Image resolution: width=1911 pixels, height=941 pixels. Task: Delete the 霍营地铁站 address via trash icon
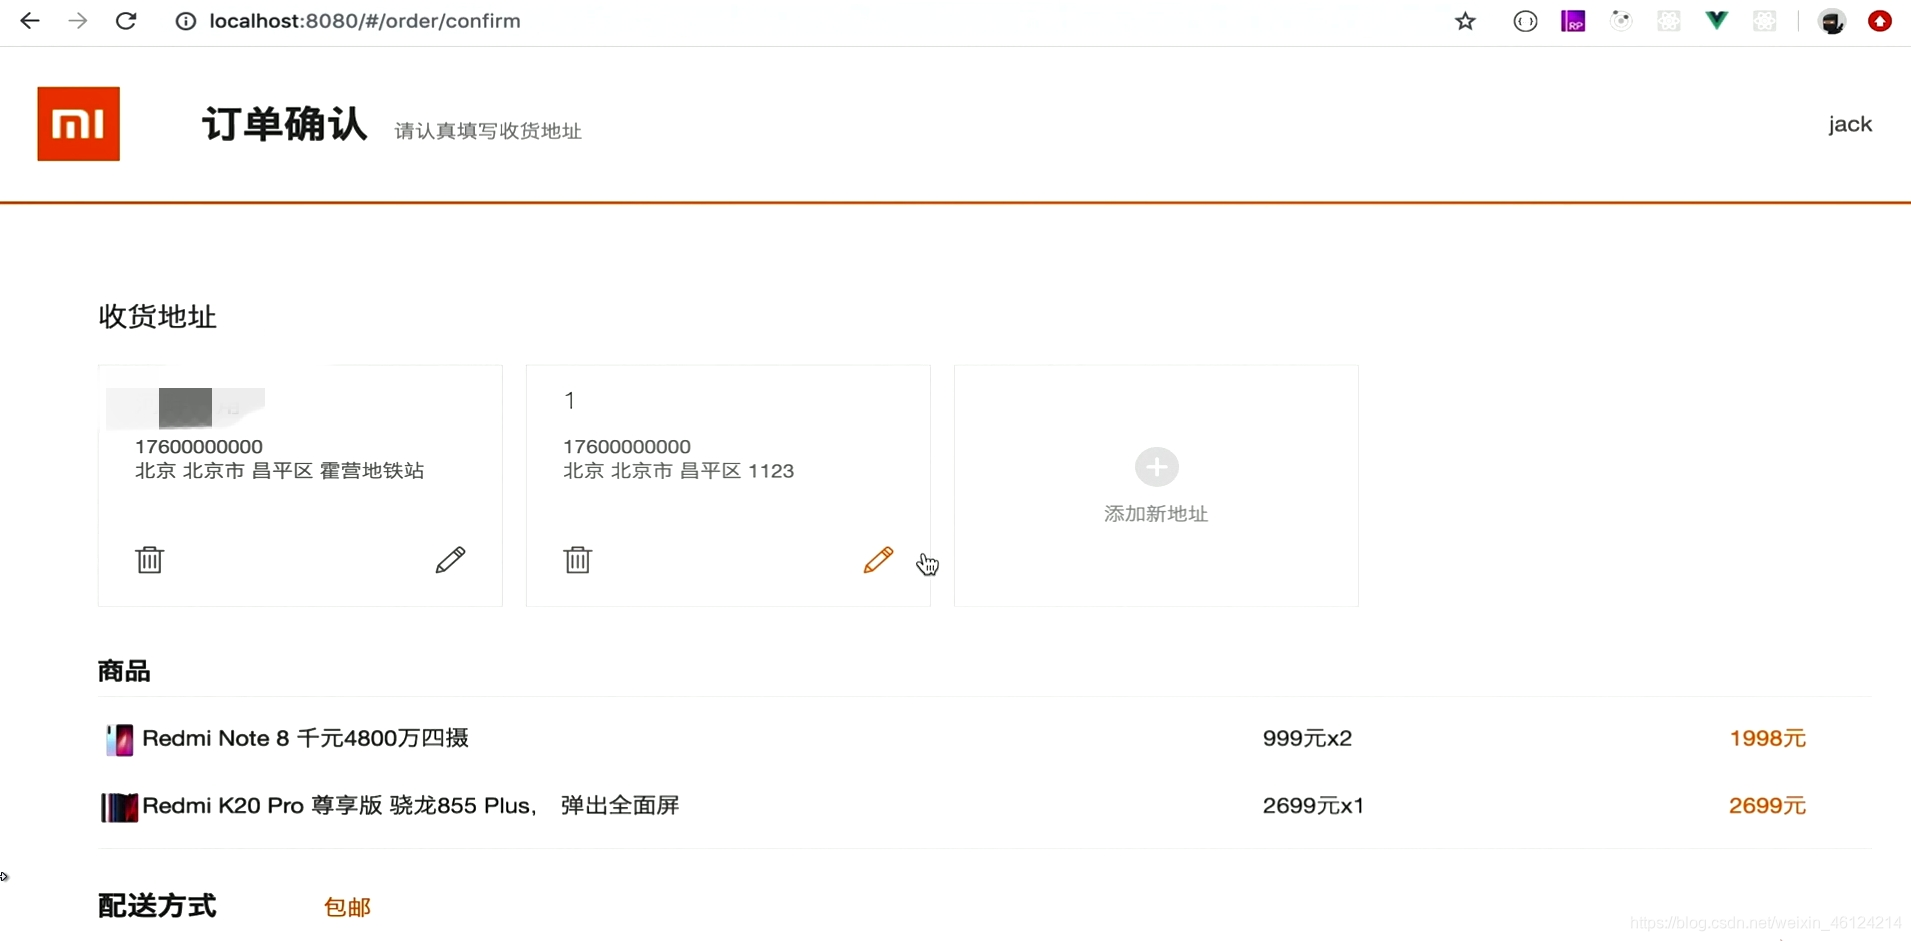pyautogui.click(x=150, y=559)
